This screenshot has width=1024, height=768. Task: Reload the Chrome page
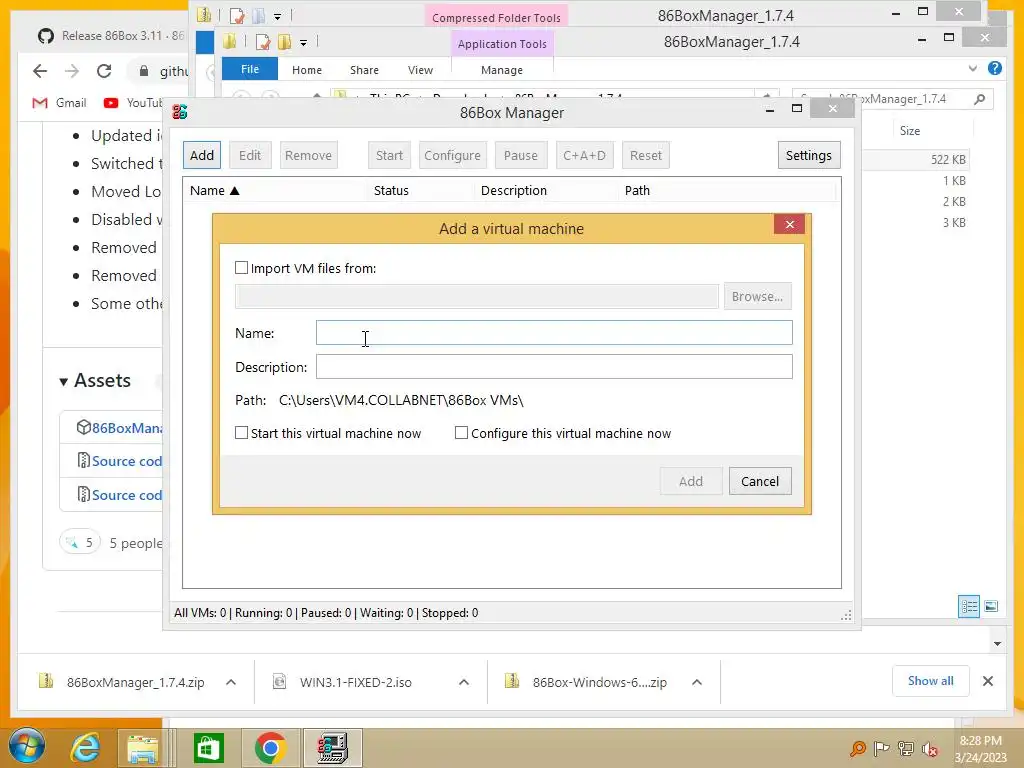pyautogui.click(x=104, y=71)
